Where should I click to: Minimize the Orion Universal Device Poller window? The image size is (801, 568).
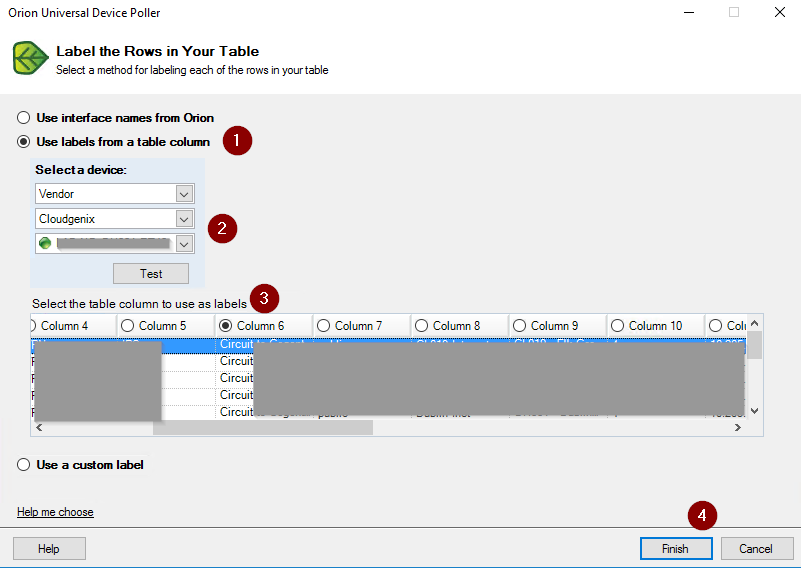689,12
